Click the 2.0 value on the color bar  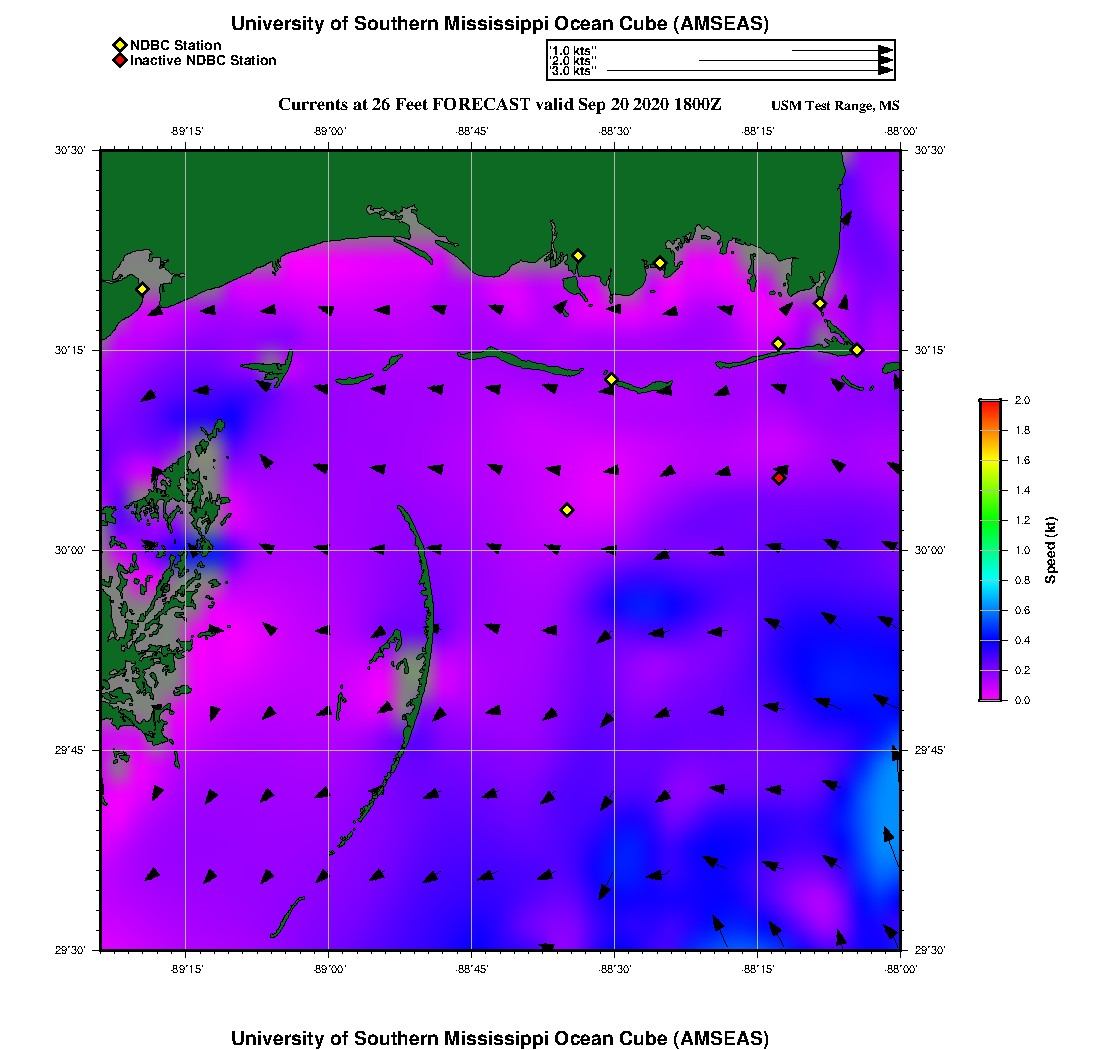pyautogui.click(x=1022, y=401)
